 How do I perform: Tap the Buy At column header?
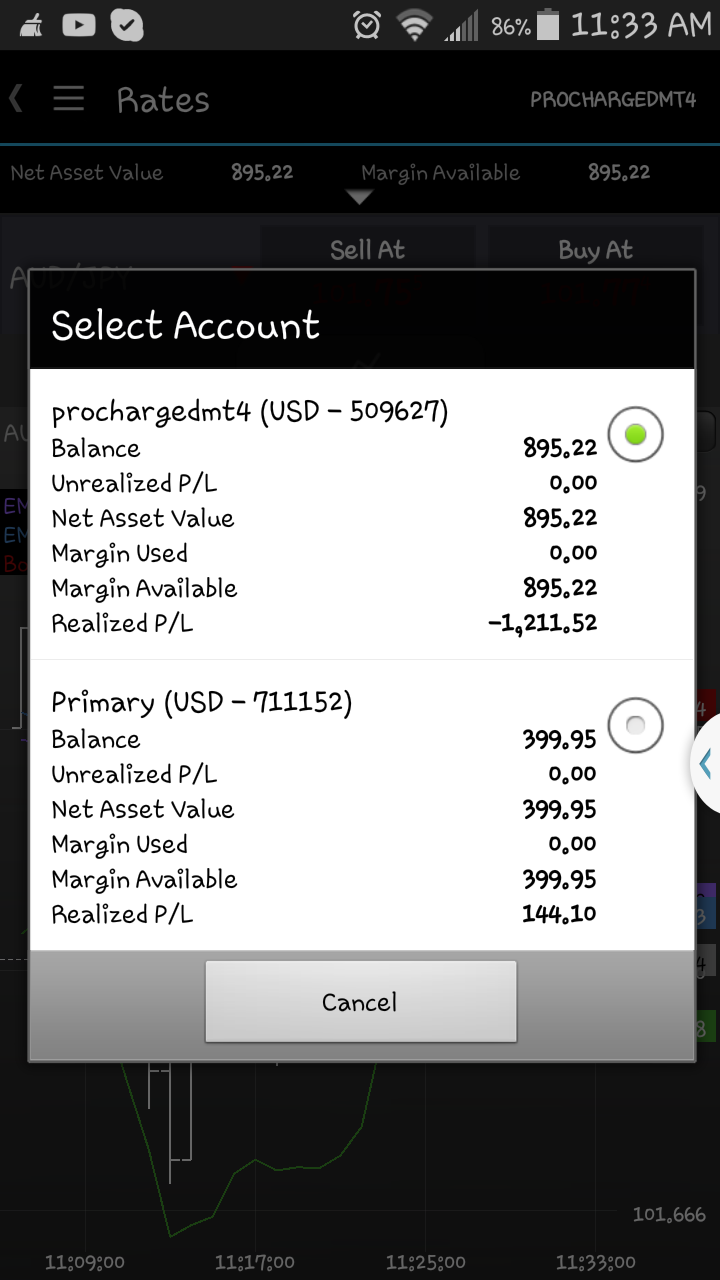pos(595,250)
